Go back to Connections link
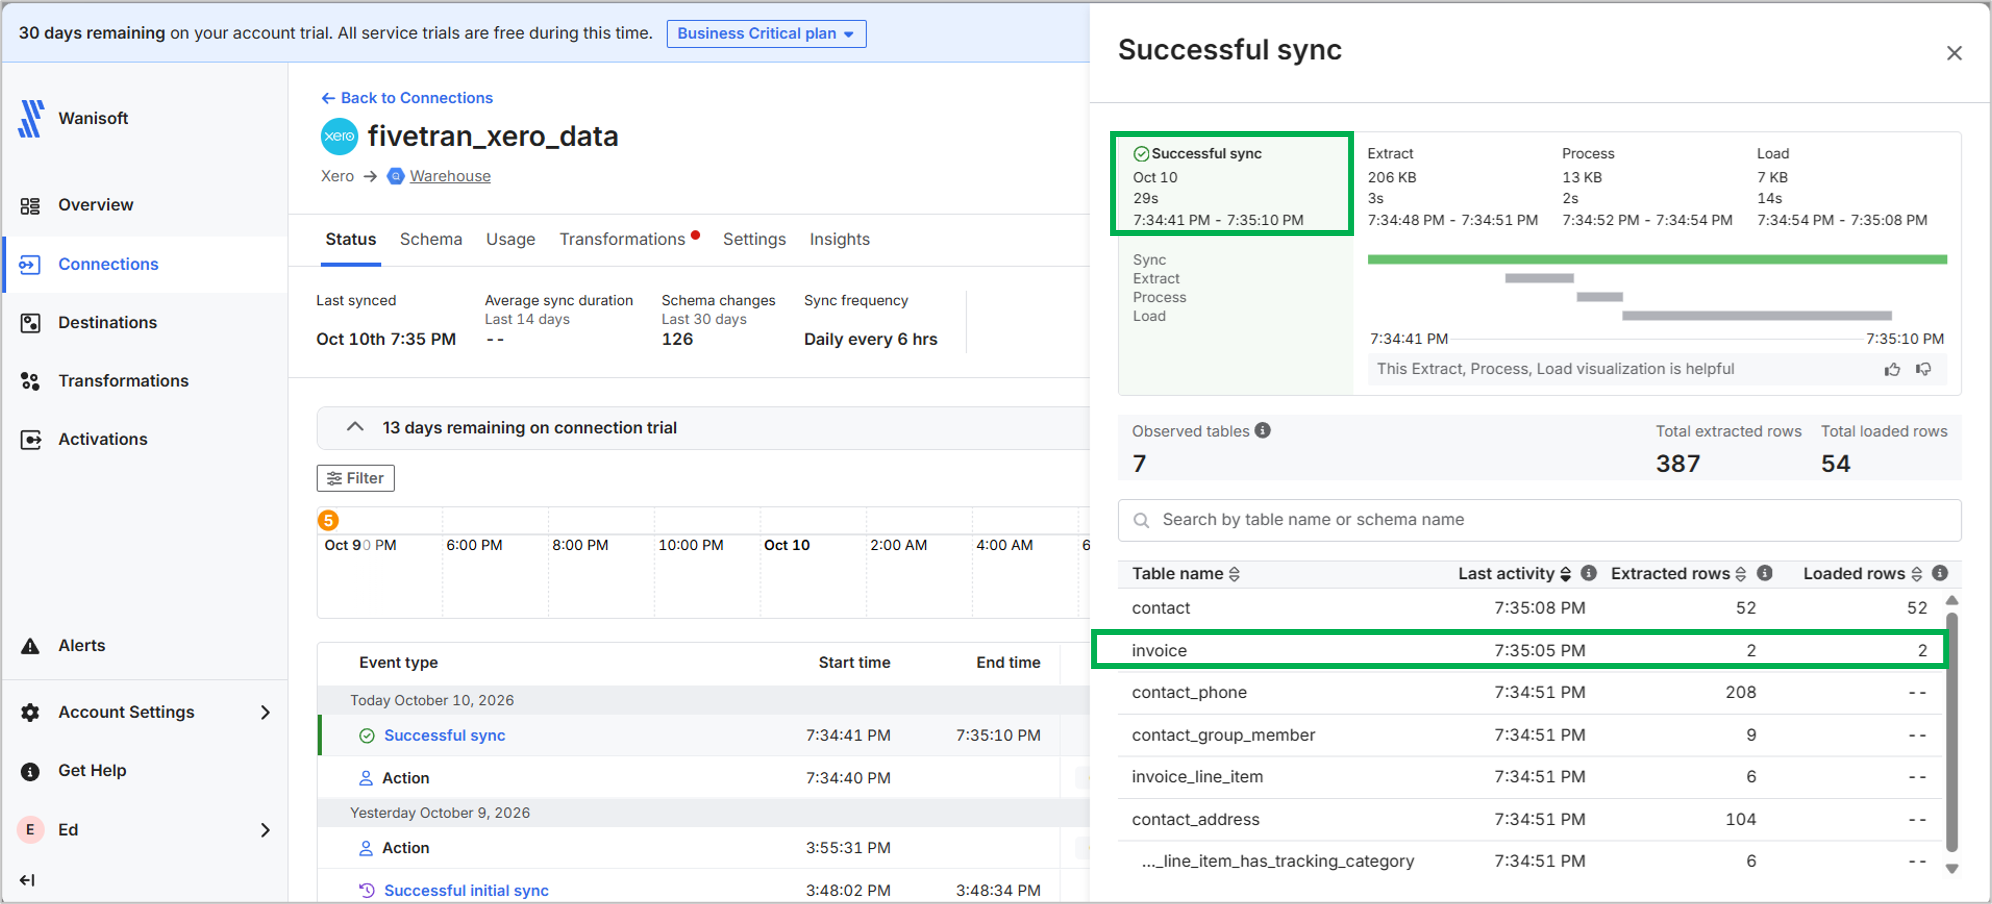The image size is (1992, 904). point(407,98)
